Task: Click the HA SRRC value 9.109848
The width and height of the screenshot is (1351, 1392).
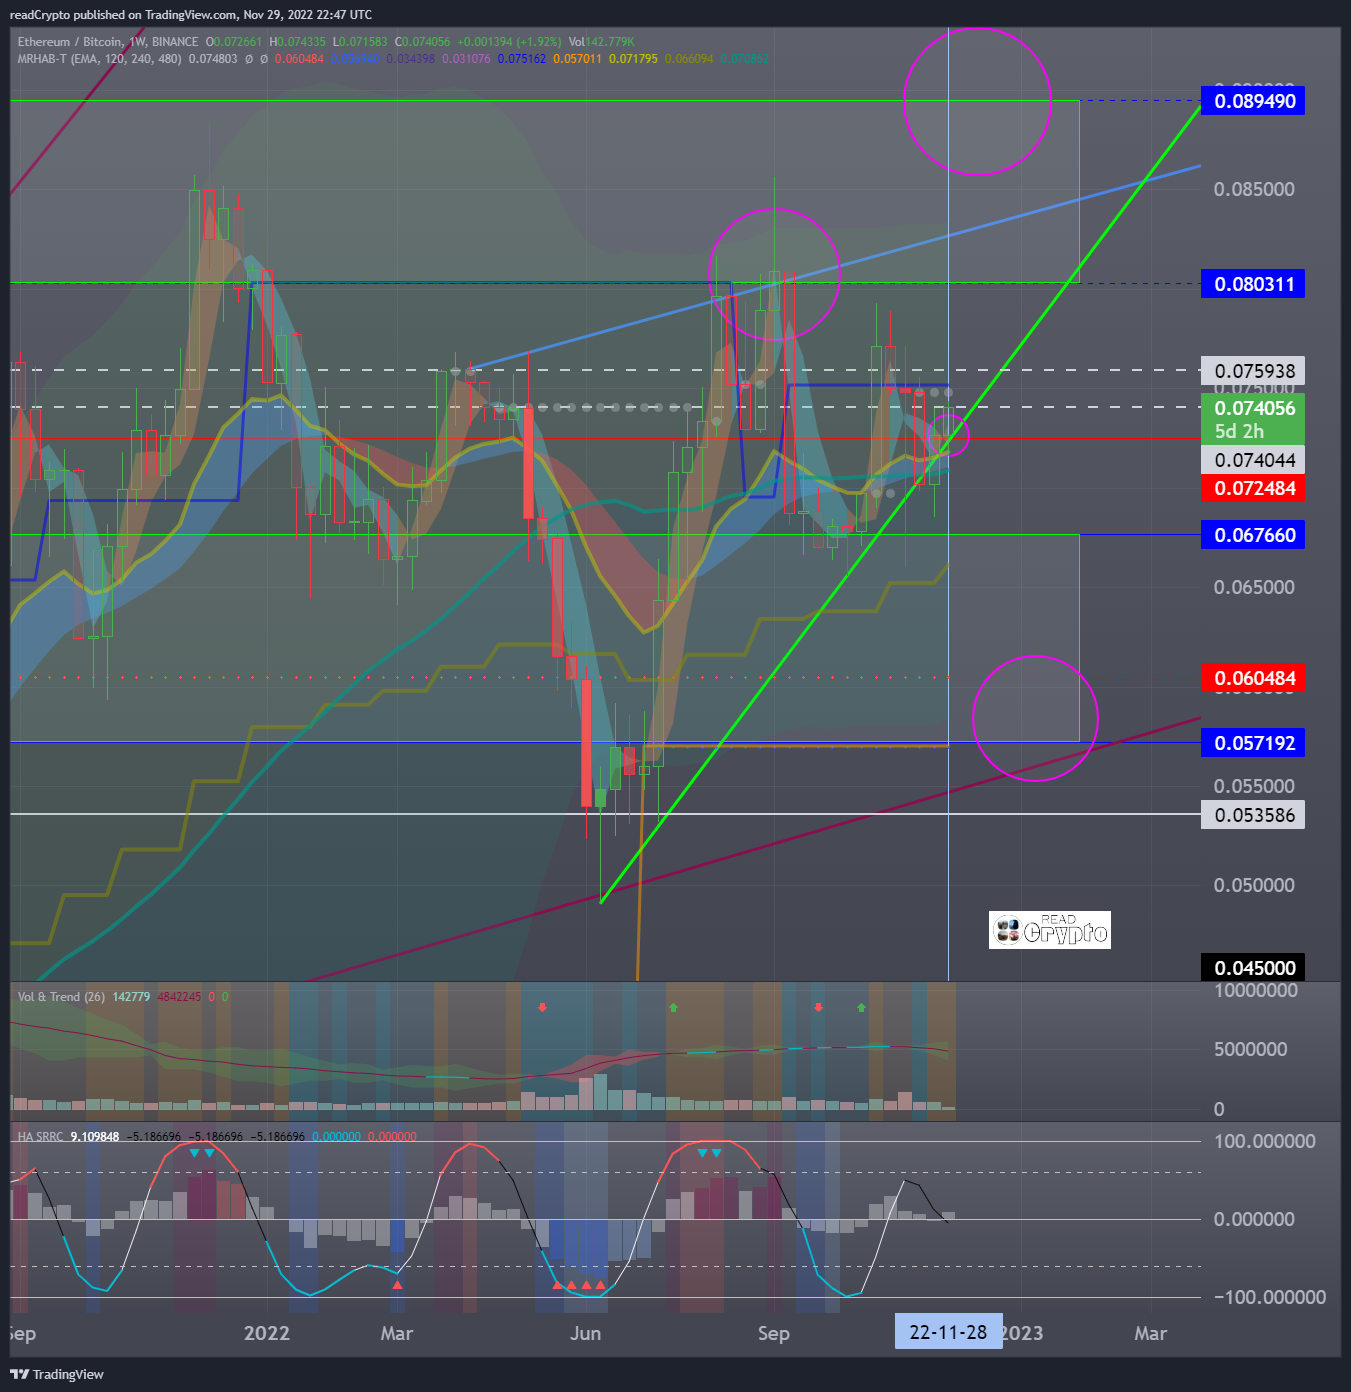Action: (95, 1137)
